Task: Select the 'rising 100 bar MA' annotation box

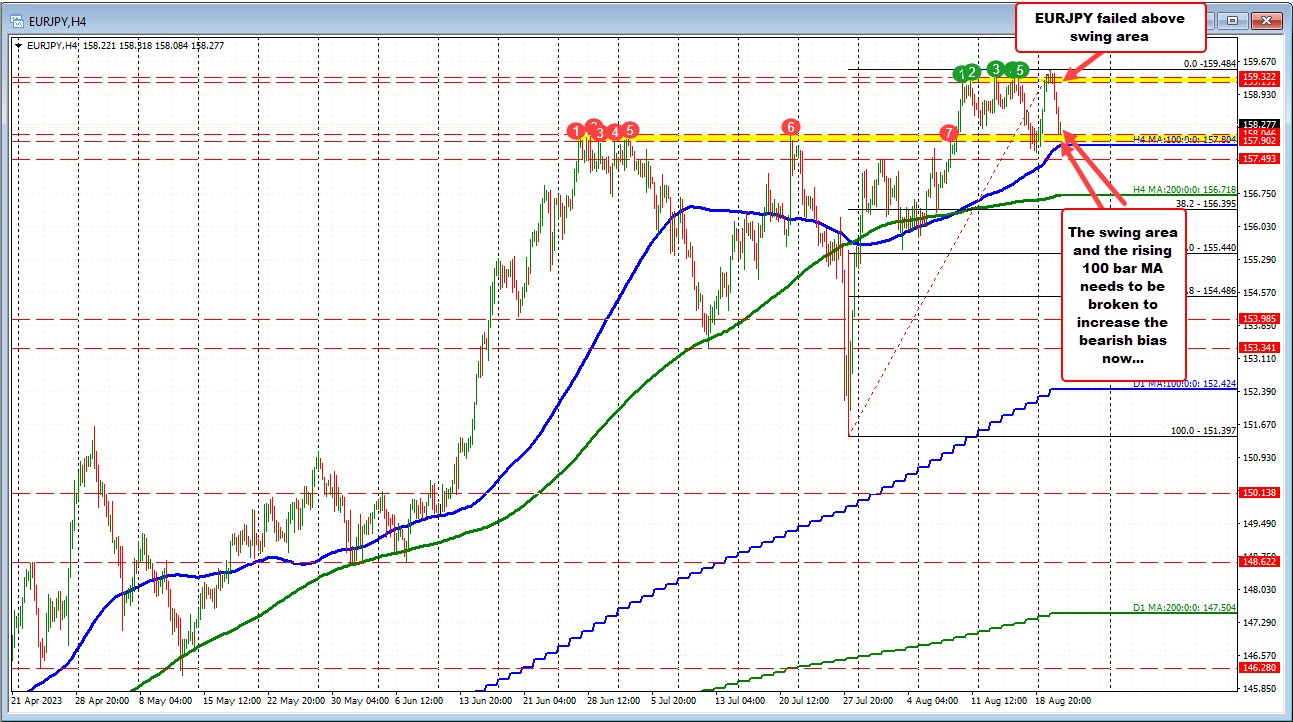Action: 1124,294
